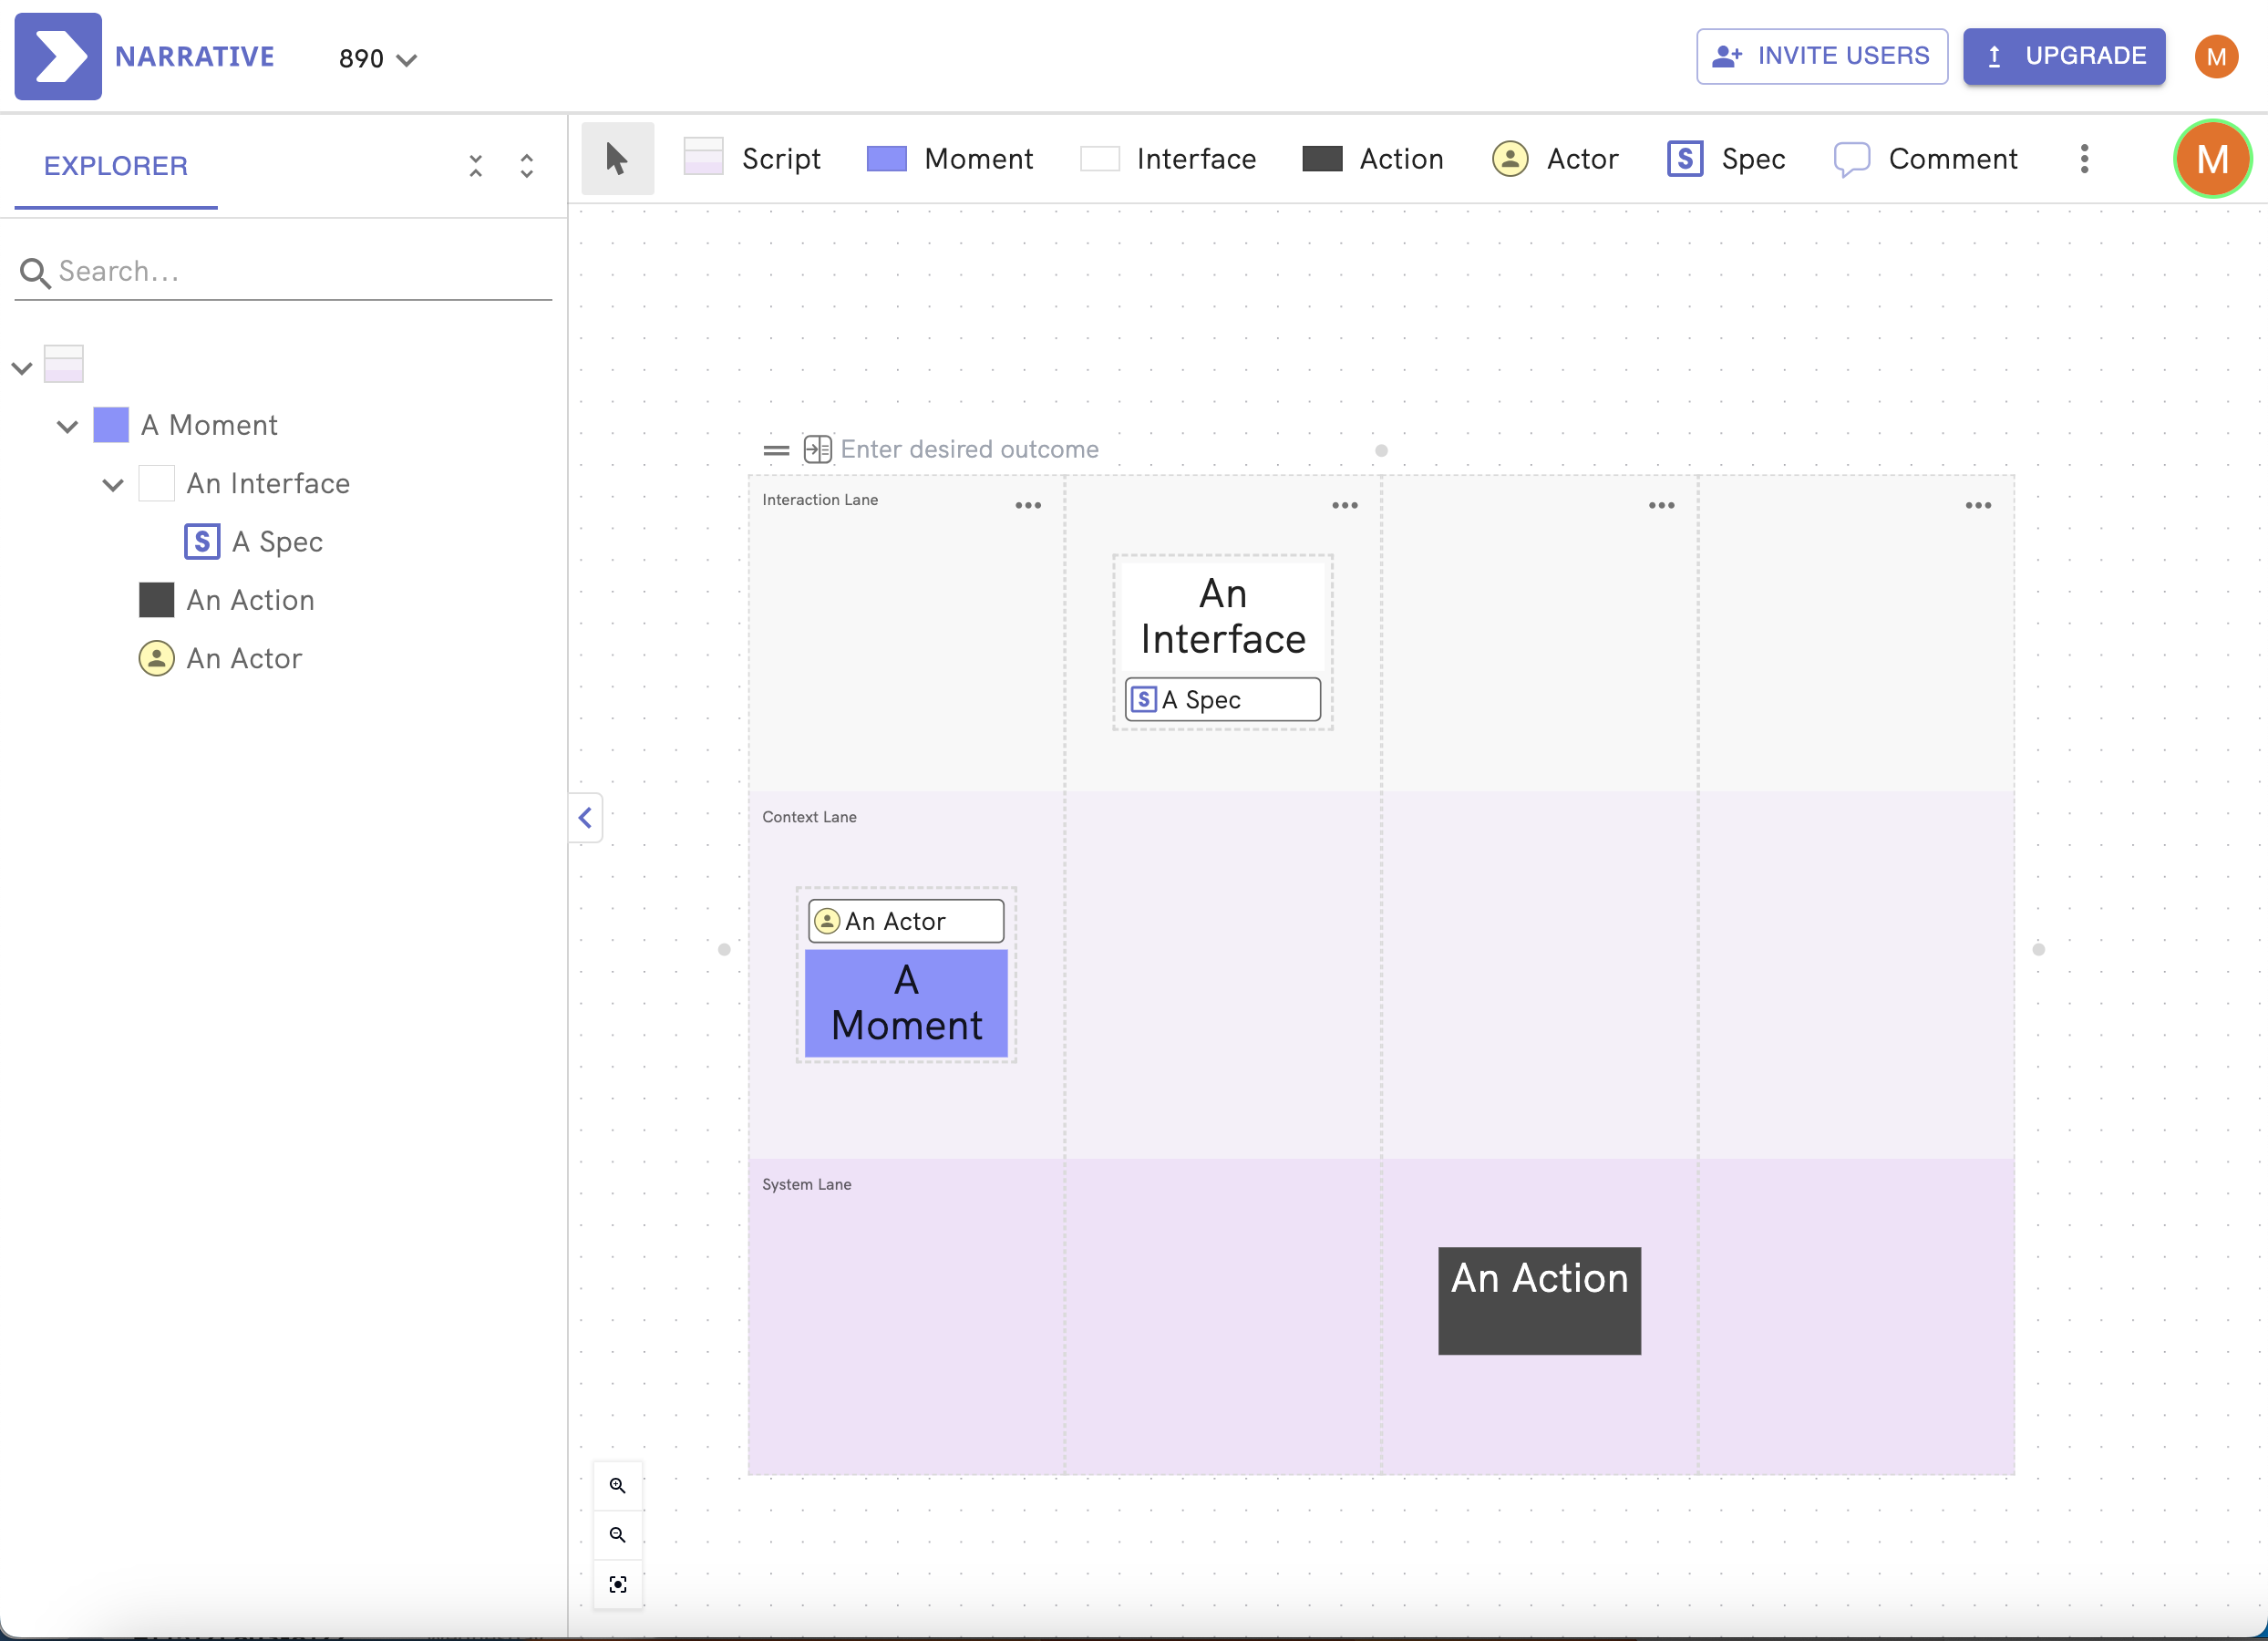Open the first column options menu

1028,506
